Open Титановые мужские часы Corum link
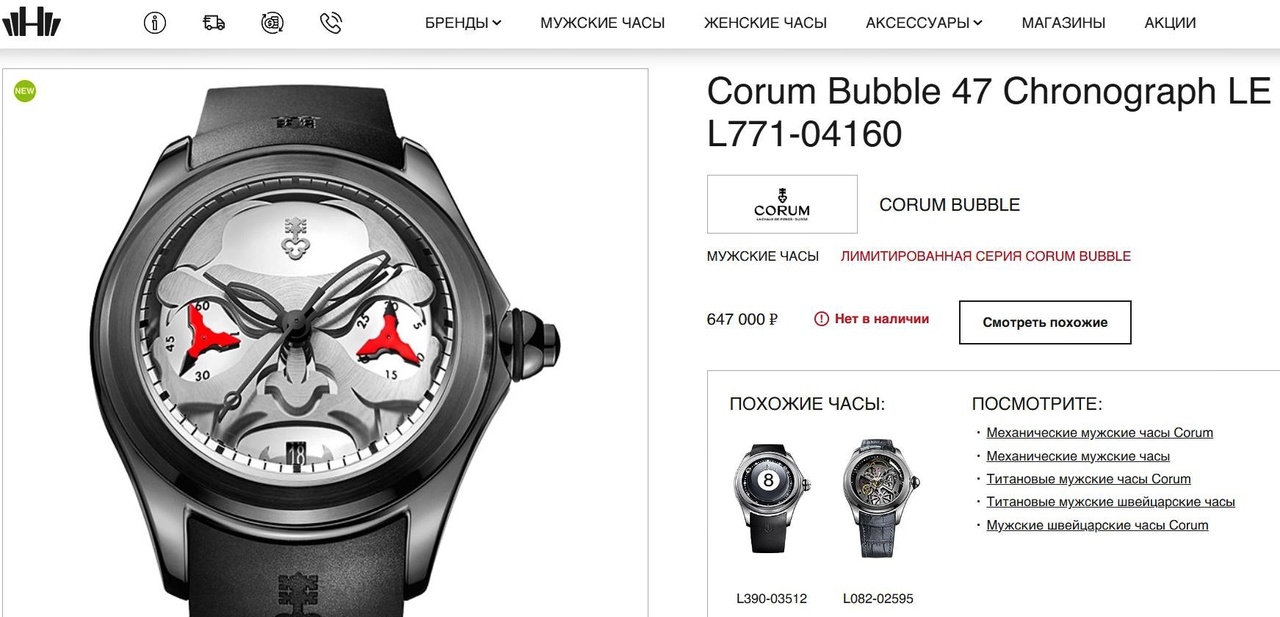This screenshot has height=617, width=1280. pos(1089,479)
